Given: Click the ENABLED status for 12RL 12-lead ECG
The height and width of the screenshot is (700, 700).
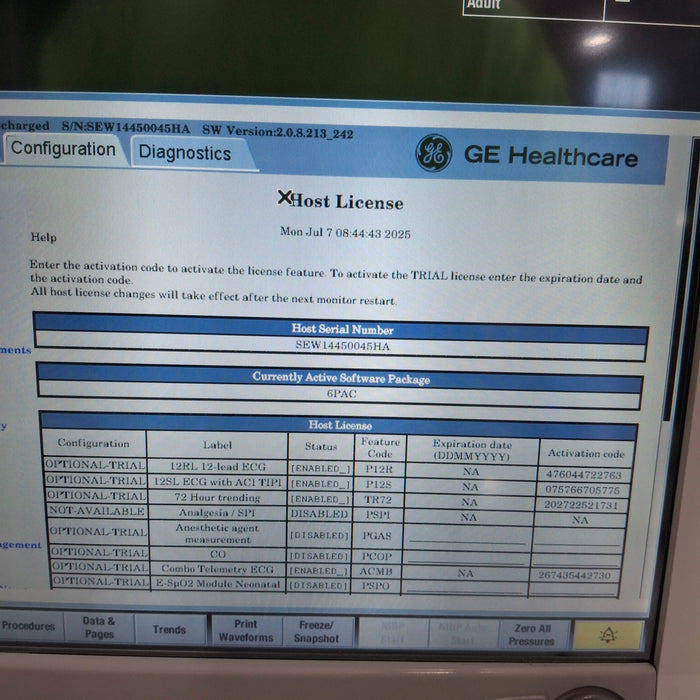Looking at the screenshot, I should [321, 469].
